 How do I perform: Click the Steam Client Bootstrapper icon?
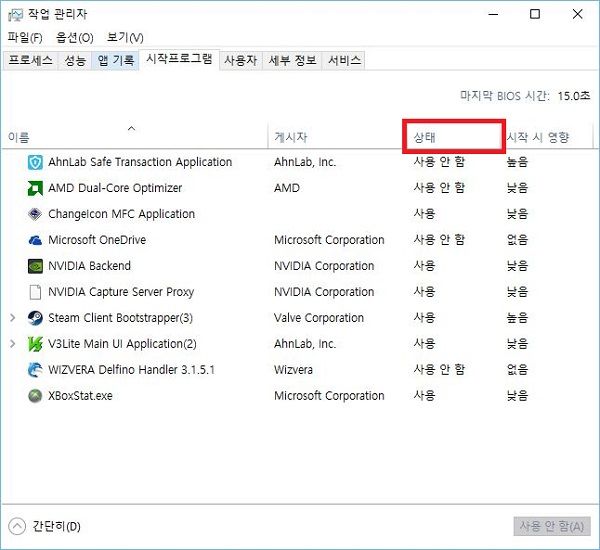(35, 318)
